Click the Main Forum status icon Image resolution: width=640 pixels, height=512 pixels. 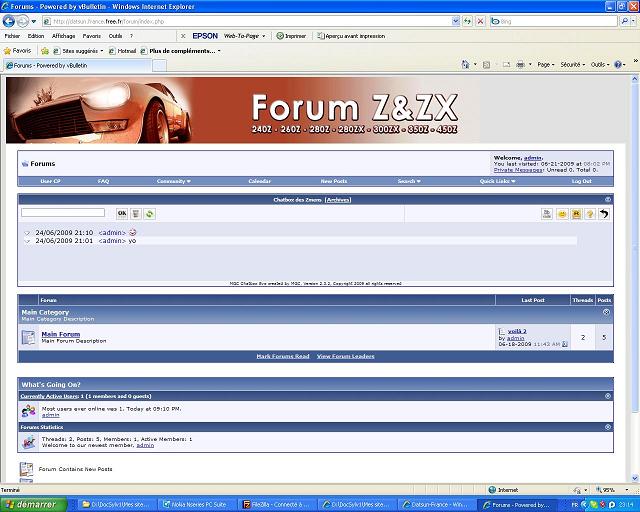[28, 337]
